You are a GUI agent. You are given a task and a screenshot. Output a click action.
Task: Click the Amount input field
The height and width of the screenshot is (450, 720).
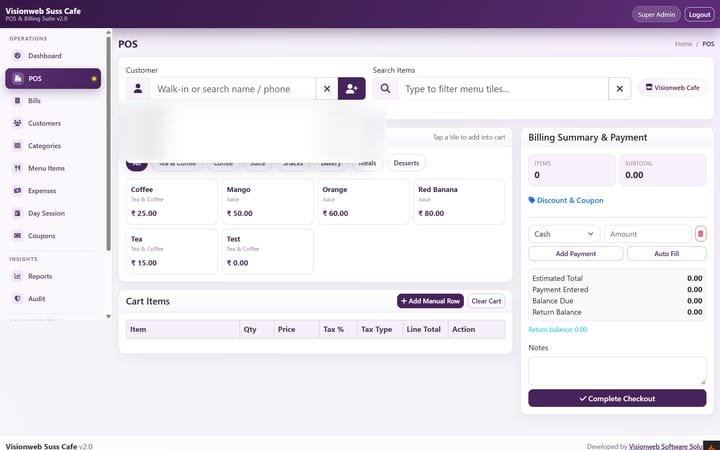(648, 234)
